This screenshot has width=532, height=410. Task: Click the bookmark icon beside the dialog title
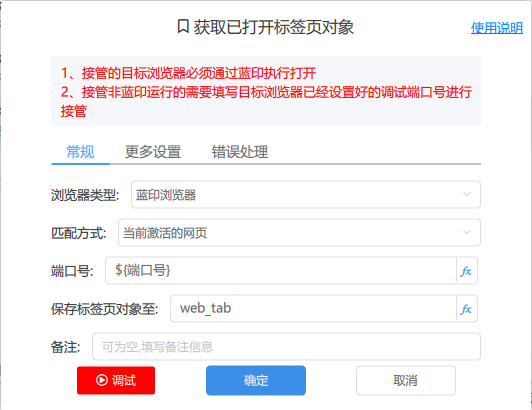tap(183, 27)
